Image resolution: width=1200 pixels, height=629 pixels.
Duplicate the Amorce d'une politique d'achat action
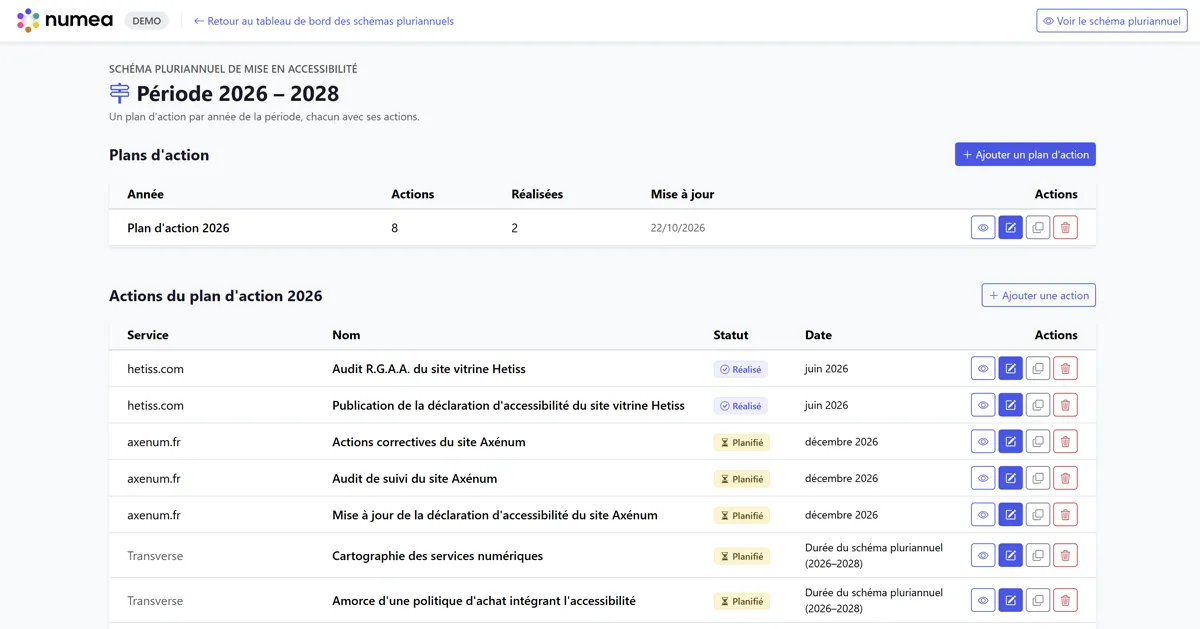(1038, 600)
